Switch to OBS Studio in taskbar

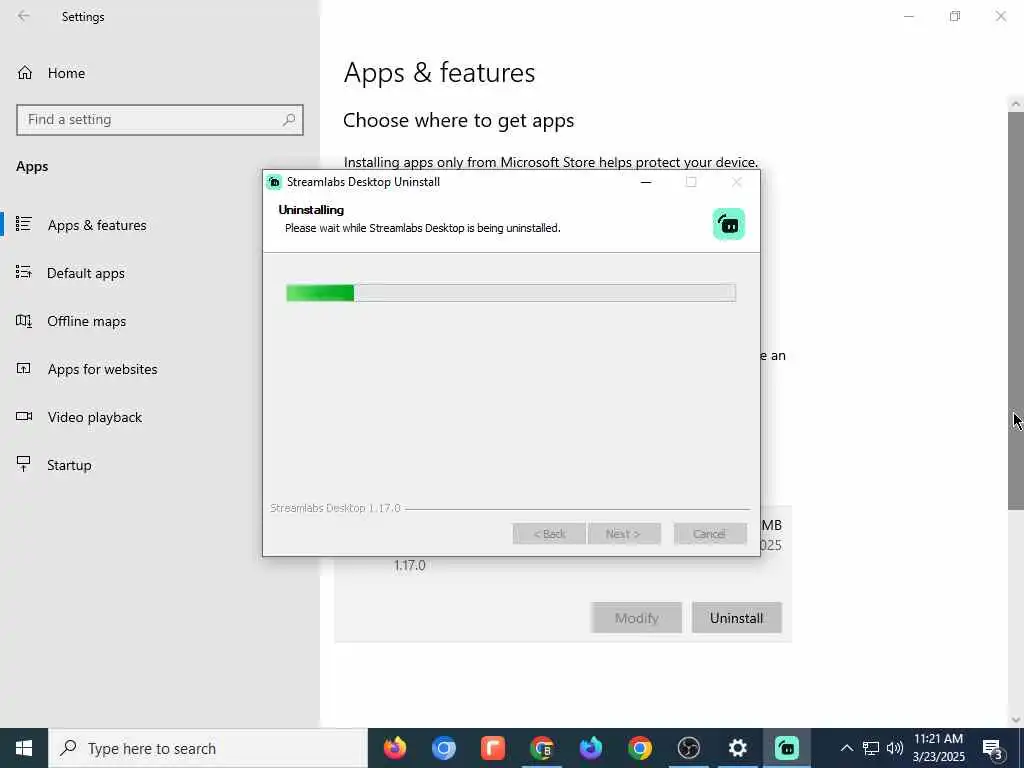[689, 748]
